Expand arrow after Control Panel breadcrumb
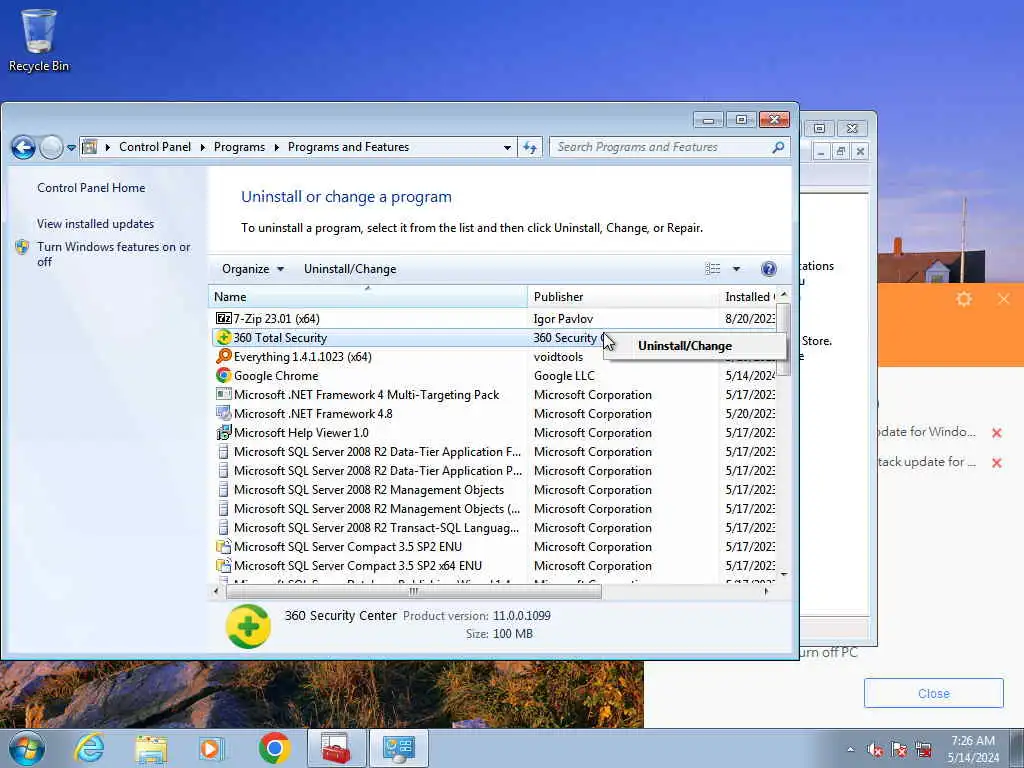Viewport: 1024px width, 768px height. [202, 148]
